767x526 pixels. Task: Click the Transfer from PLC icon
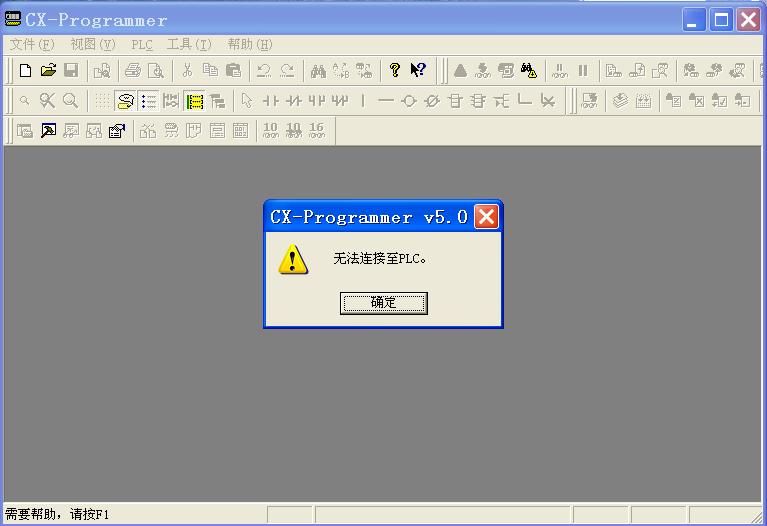637,70
